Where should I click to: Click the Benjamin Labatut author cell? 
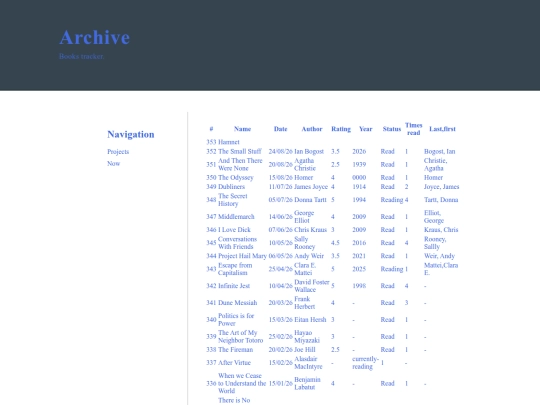coord(307,383)
